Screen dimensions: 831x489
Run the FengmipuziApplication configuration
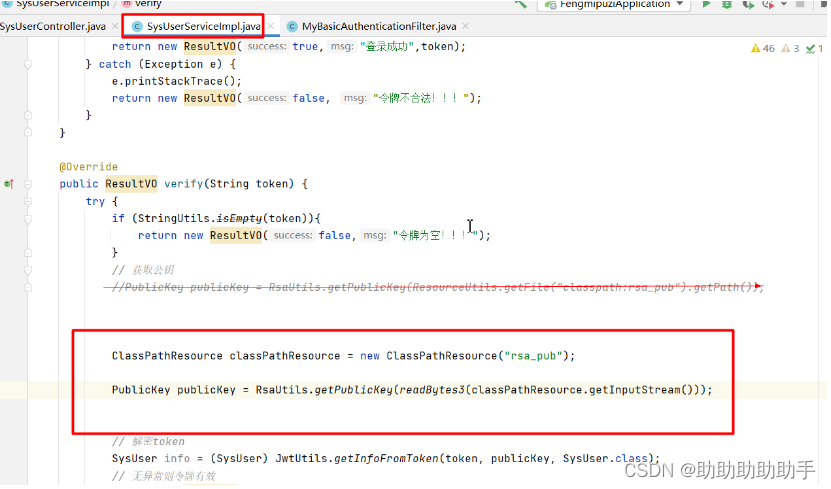point(706,4)
